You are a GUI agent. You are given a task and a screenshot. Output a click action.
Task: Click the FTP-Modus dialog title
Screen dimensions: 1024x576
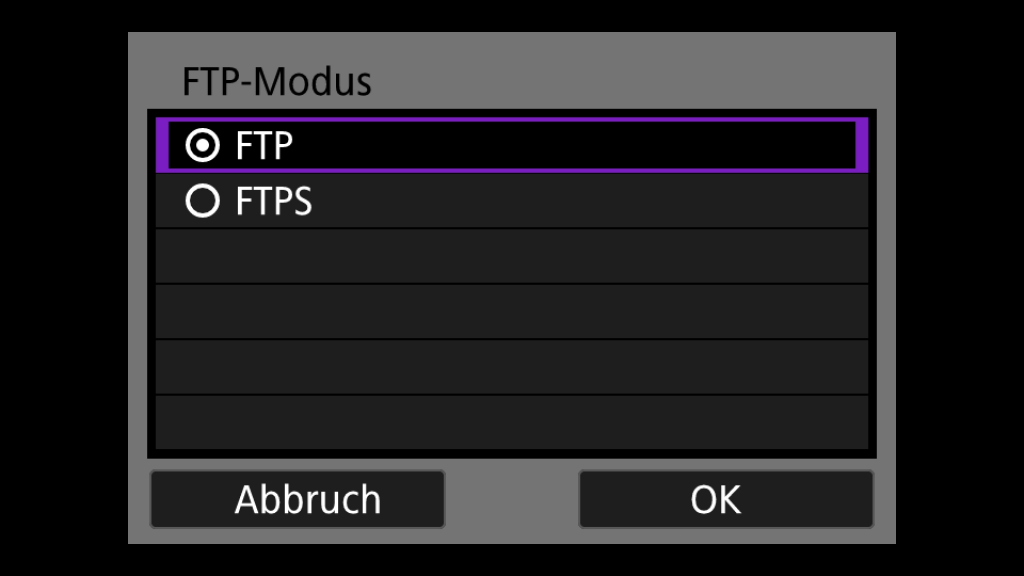pos(277,82)
